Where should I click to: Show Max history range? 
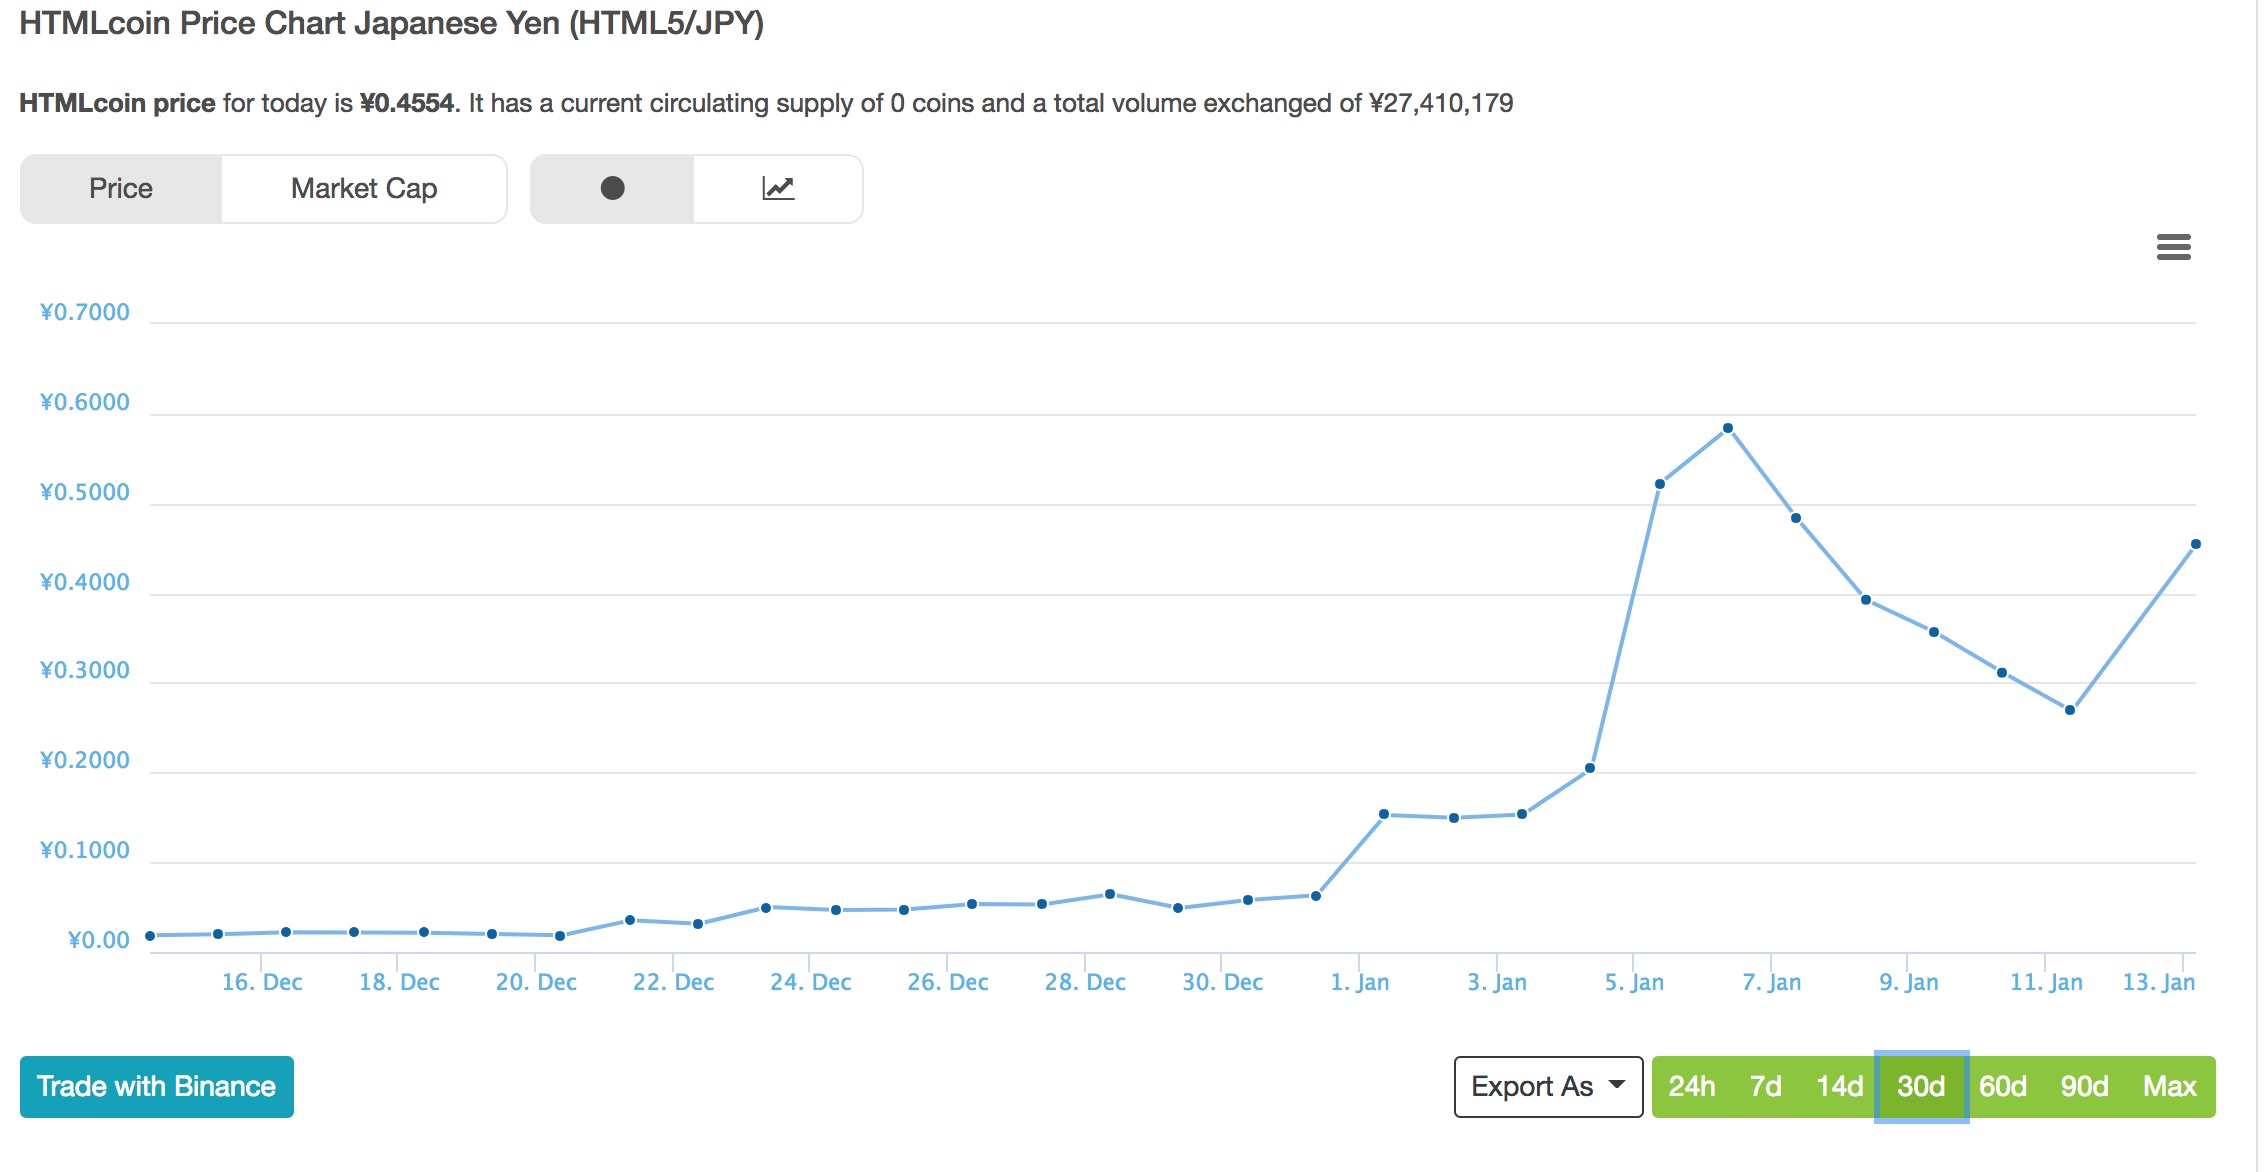(2169, 1086)
